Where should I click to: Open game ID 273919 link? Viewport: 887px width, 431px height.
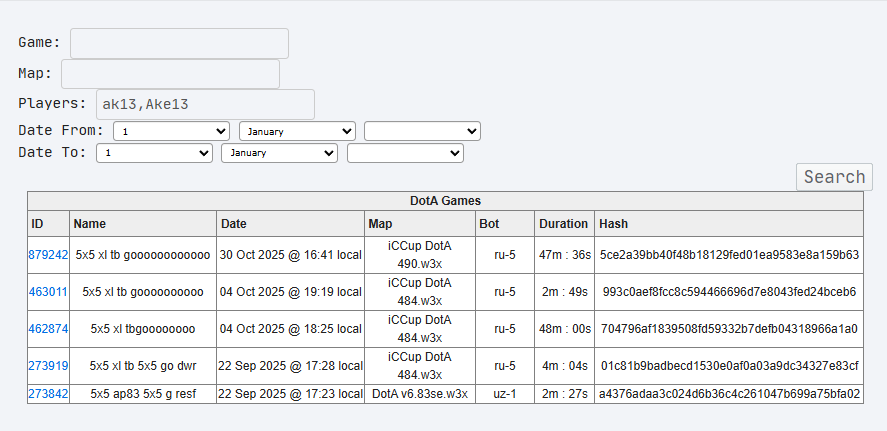pyautogui.click(x=49, y=365)
